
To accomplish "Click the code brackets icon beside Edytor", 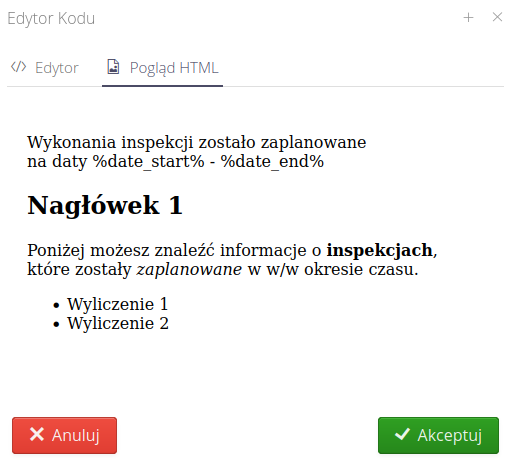I will click(x=18, y=67).
